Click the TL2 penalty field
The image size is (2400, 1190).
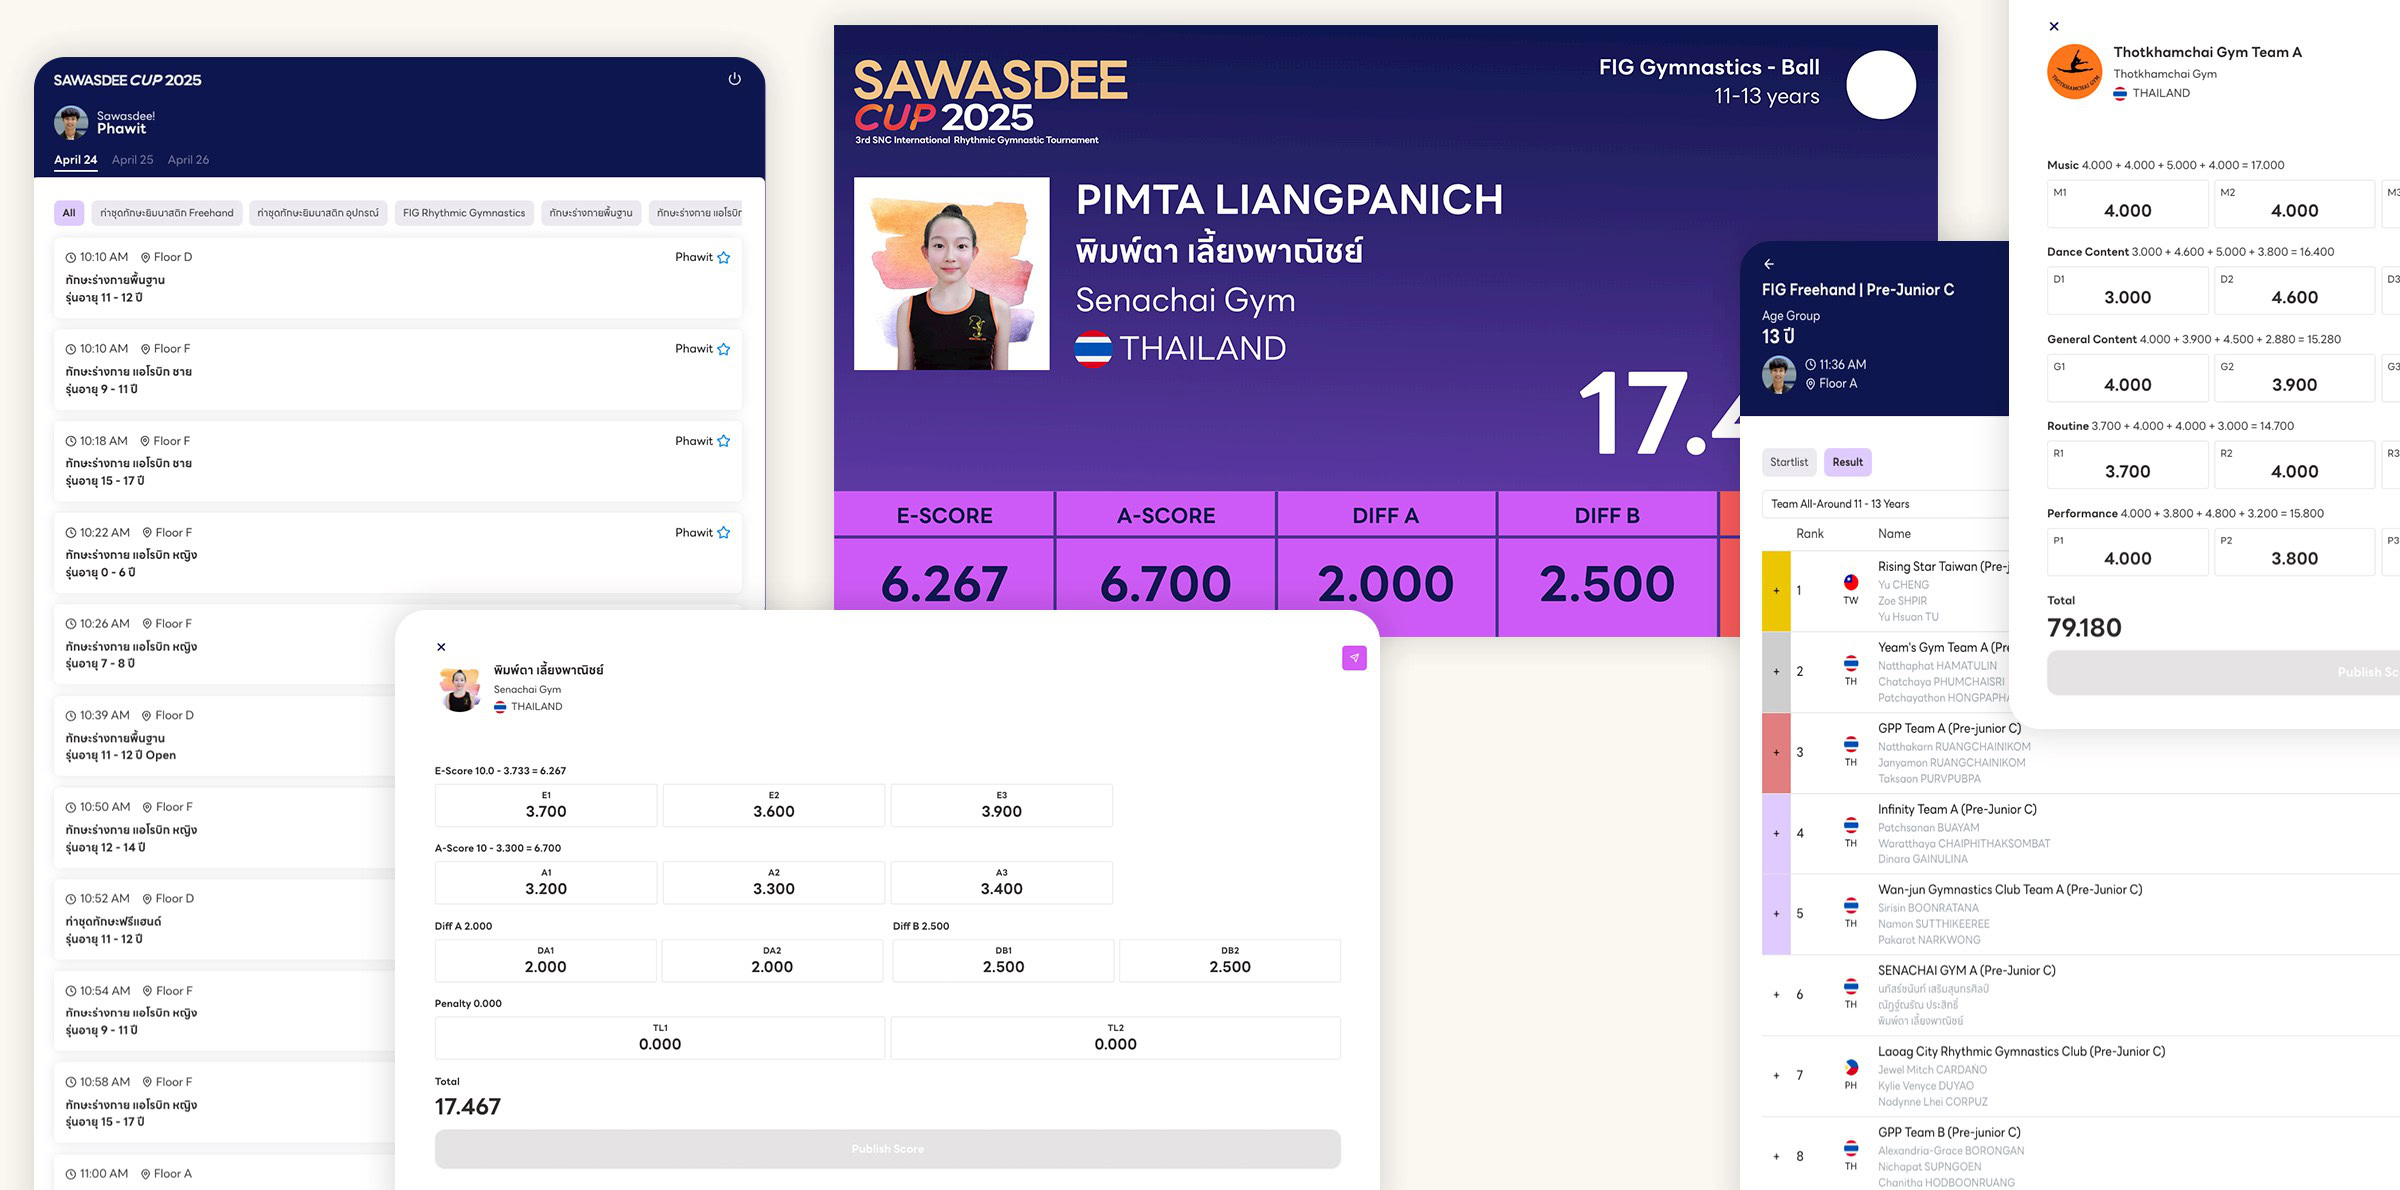[x=1115, y=1037]
